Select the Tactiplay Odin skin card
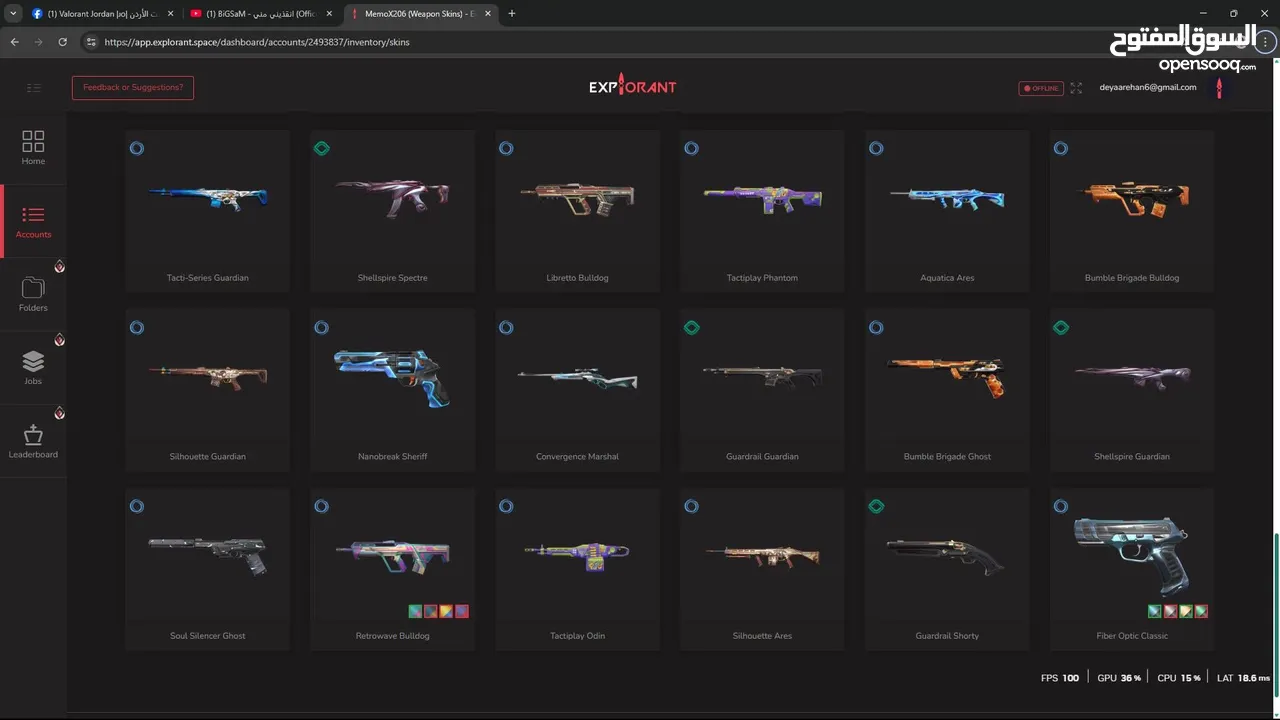The image size is (1280, 720). (577, 569)
